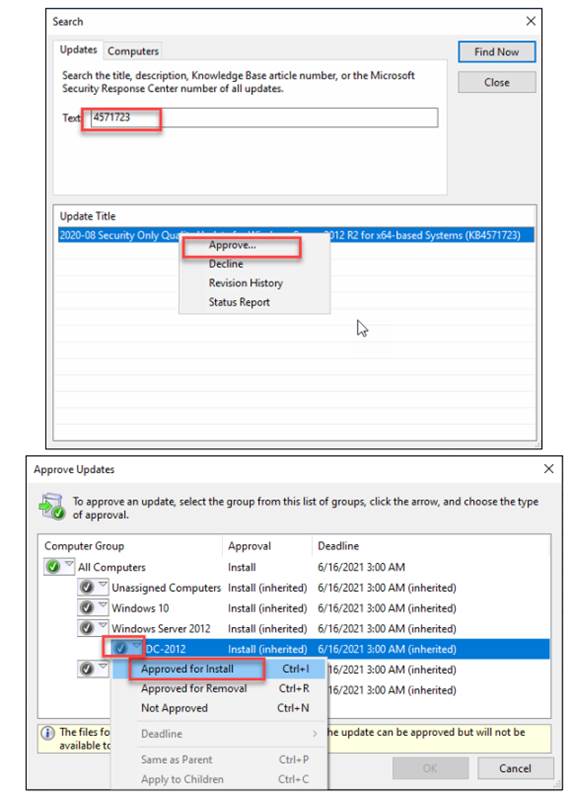Switch to the Computers tab
Viewport: 575px width, 796px height.
coord(133,51)
